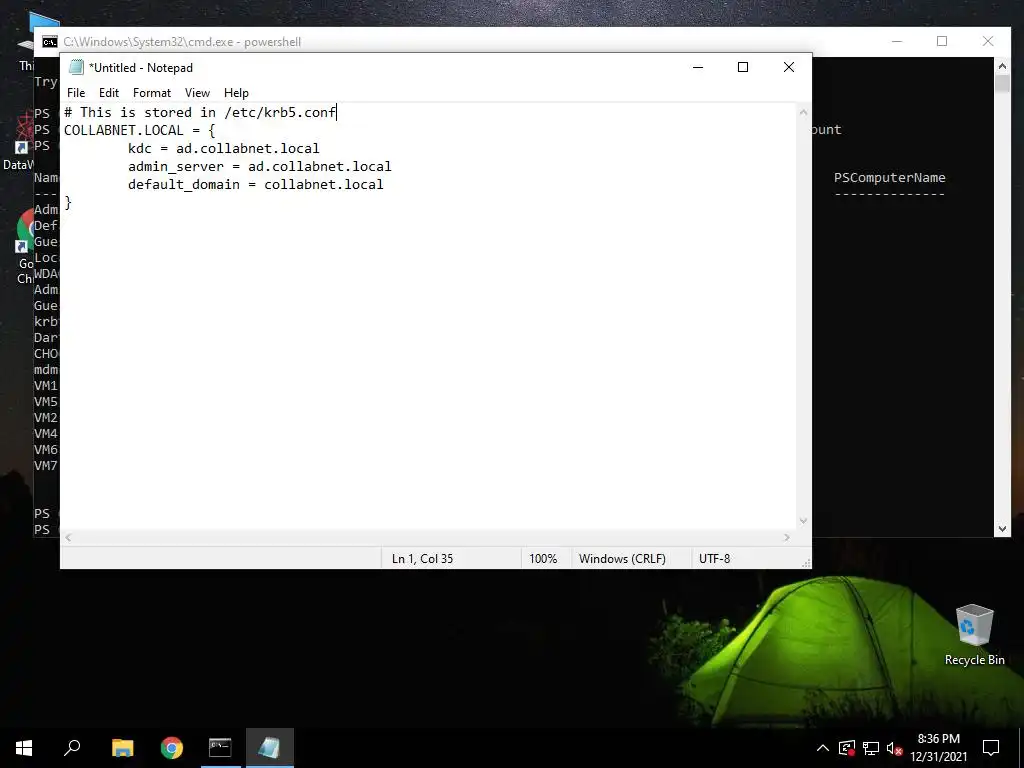Viewport: 1024px width, 768px height.
Task: Click the '100%' zoom status entry
Action: point(543,559)
